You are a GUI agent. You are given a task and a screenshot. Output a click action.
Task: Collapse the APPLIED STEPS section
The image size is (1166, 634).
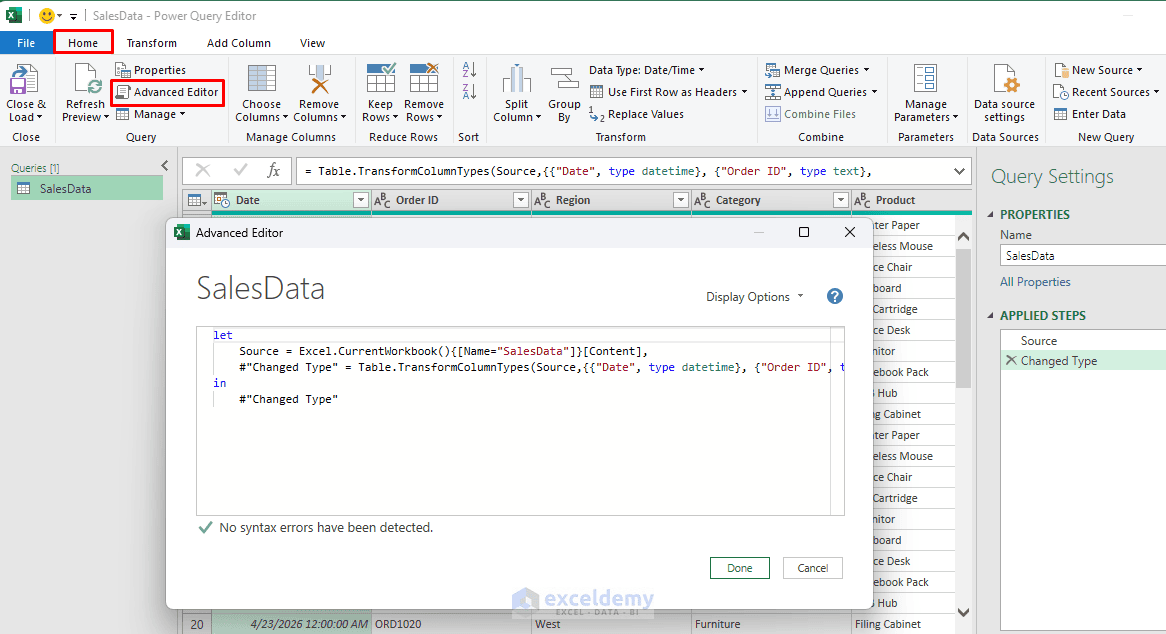(x=991, y=315)
